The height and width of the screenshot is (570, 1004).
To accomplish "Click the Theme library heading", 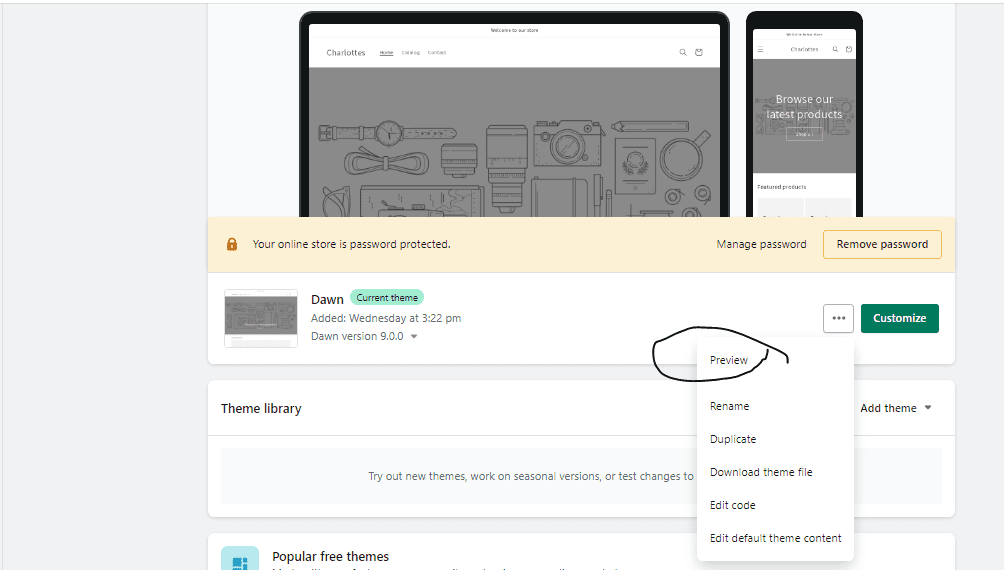I will 261,409.
